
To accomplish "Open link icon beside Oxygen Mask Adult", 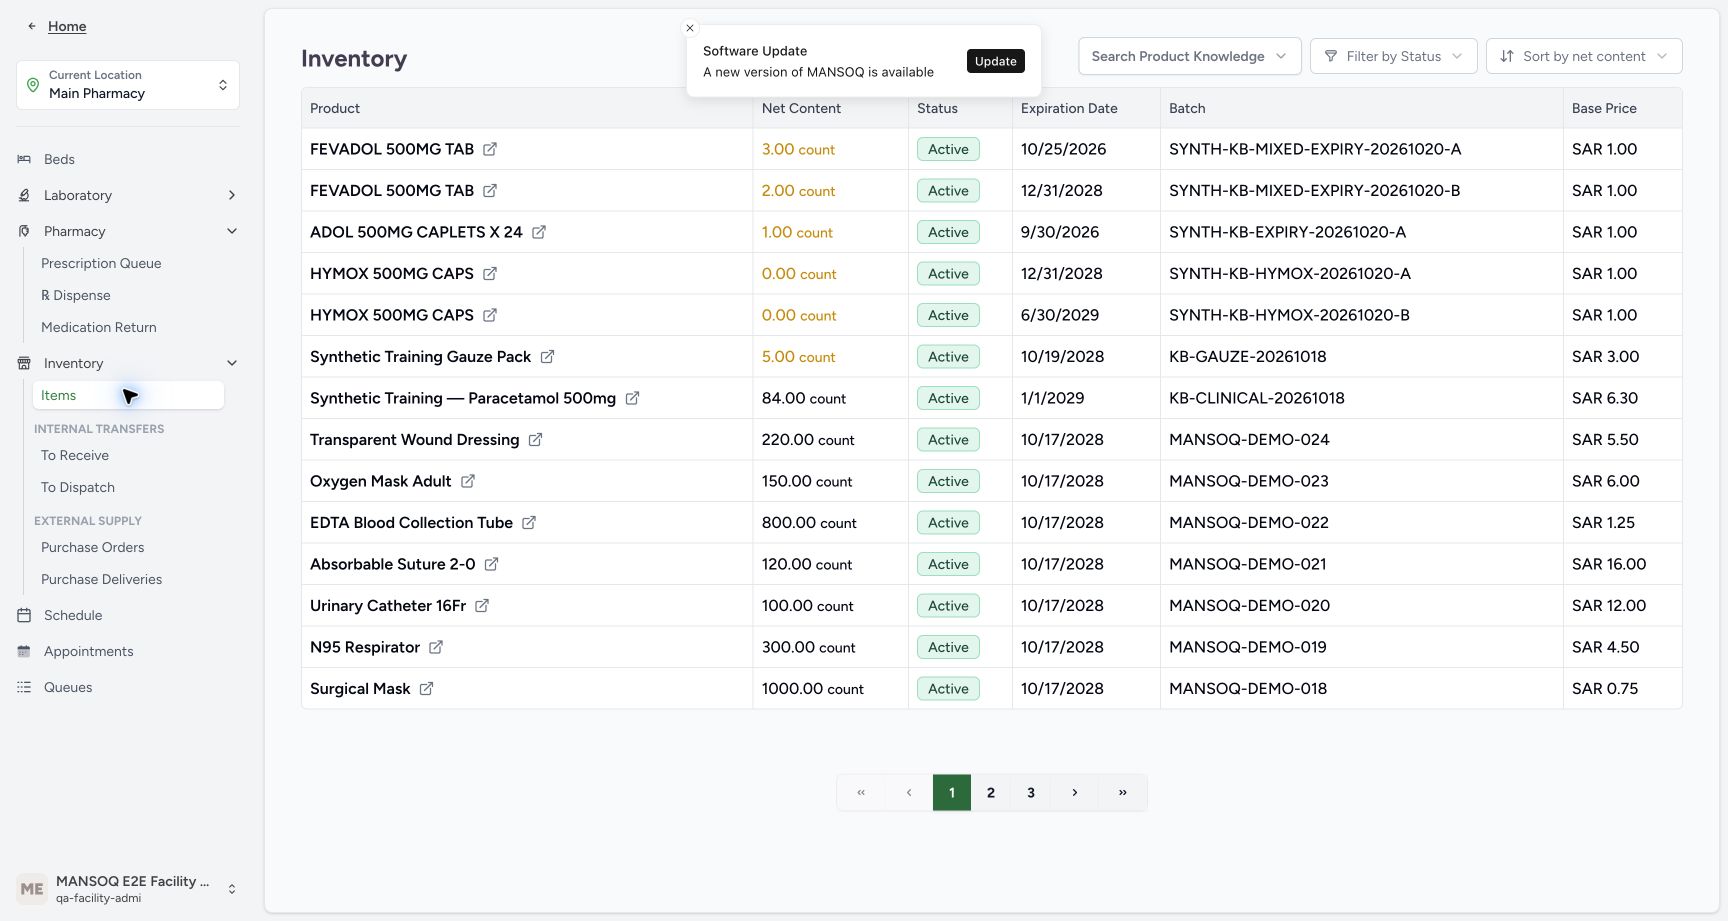I will tap(467, 481).
